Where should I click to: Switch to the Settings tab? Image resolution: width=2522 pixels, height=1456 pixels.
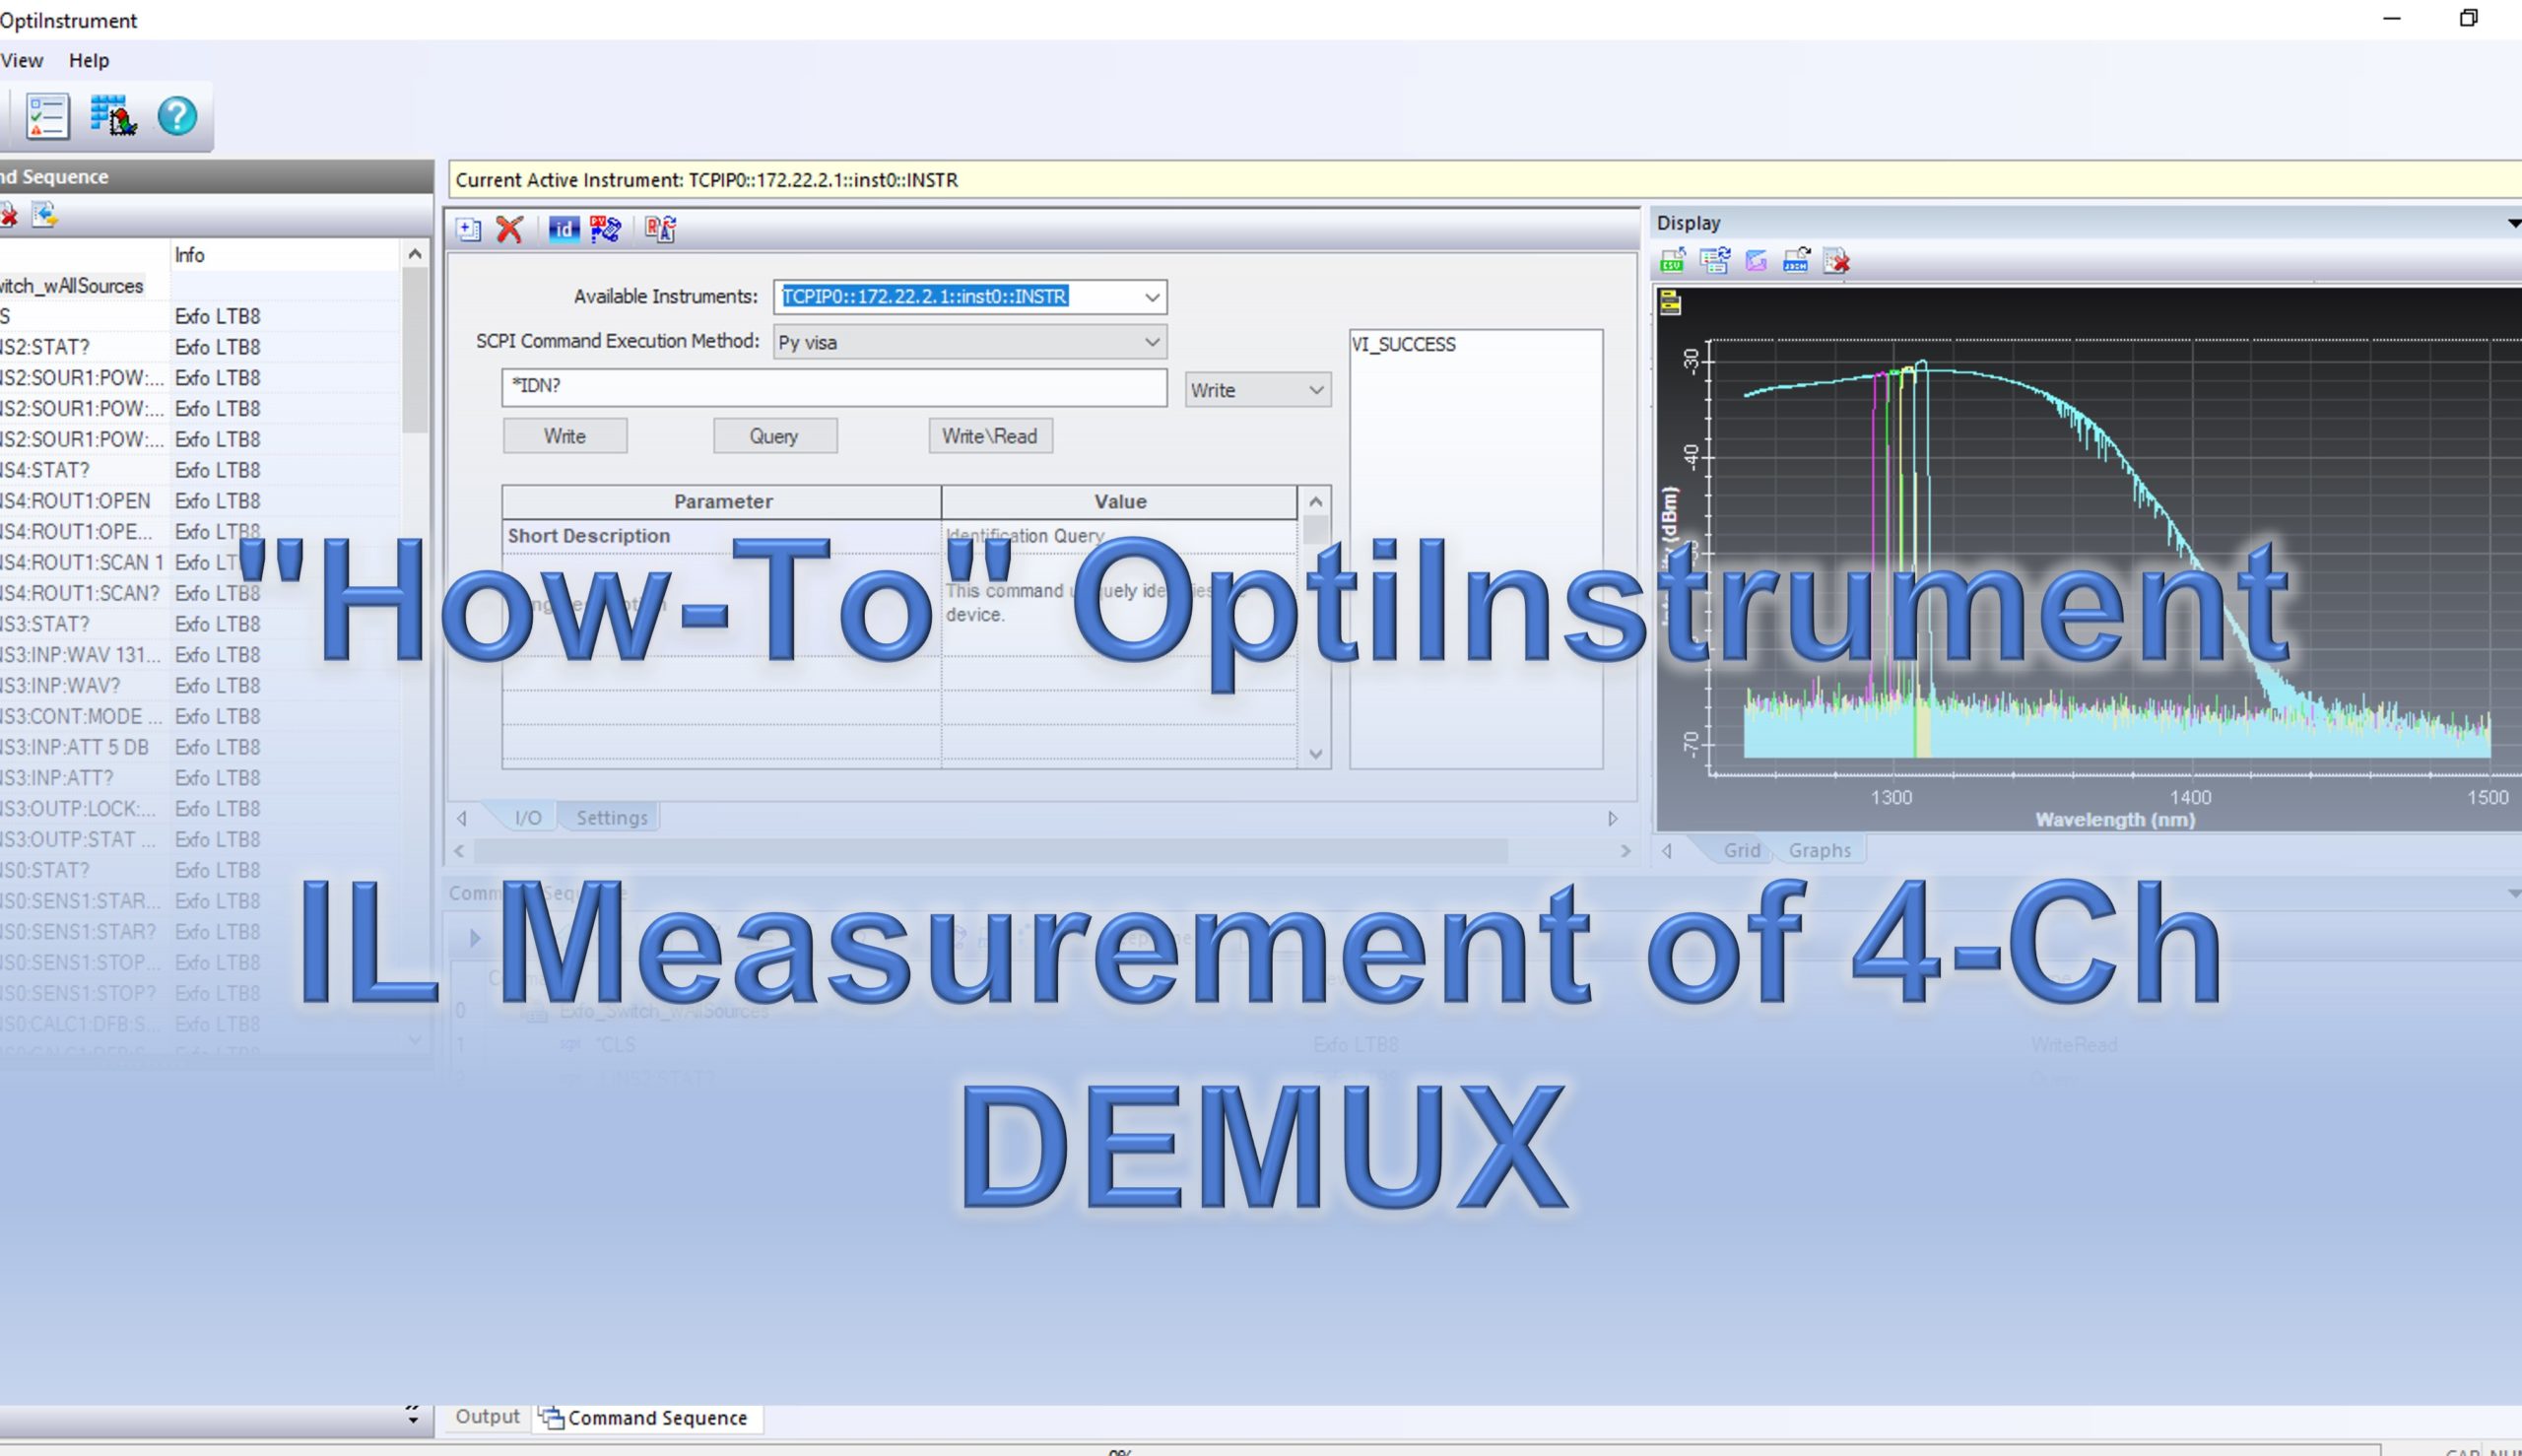coord(612,817)
